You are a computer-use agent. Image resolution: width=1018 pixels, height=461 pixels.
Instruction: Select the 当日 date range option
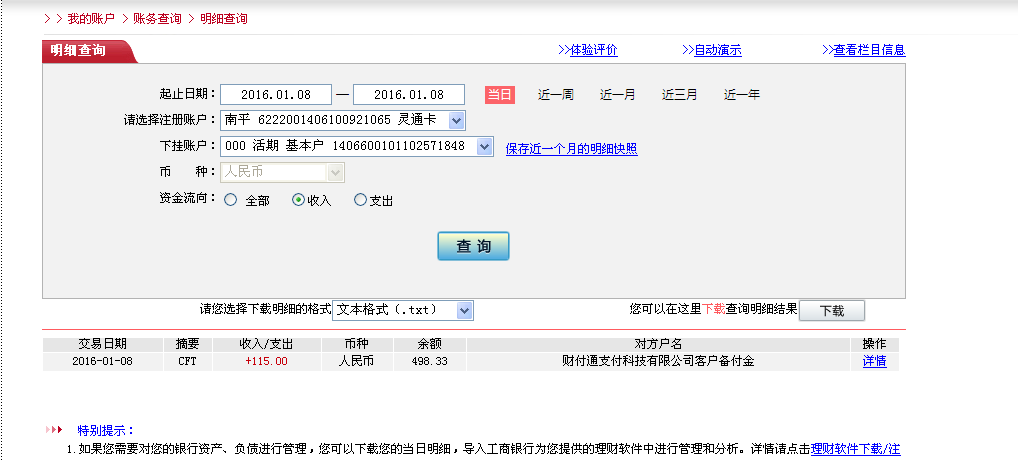click(x=500, y=95)
